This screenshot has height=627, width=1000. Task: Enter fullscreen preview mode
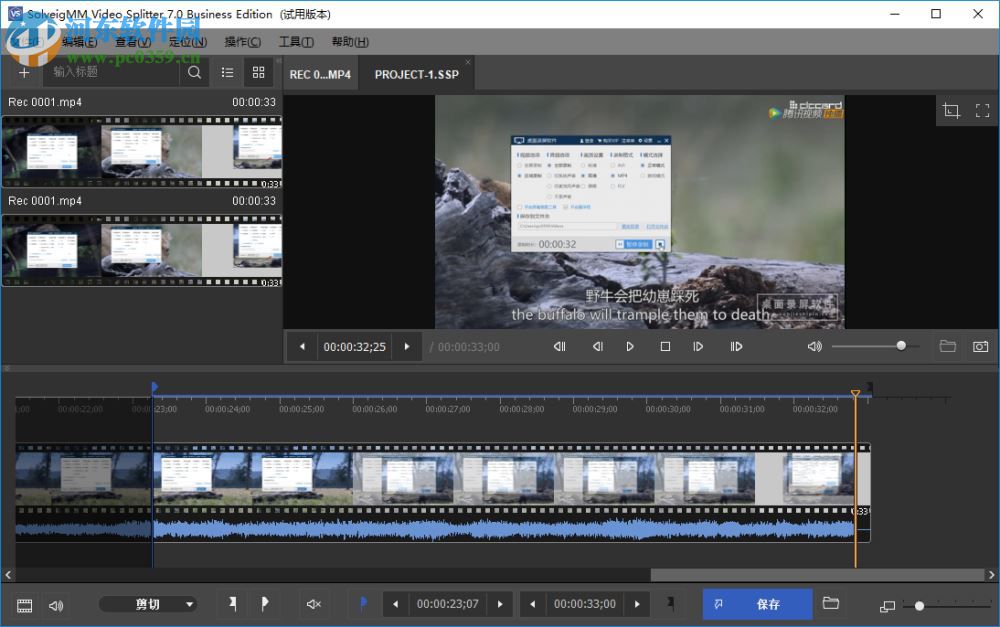click(x=984, y=110)
